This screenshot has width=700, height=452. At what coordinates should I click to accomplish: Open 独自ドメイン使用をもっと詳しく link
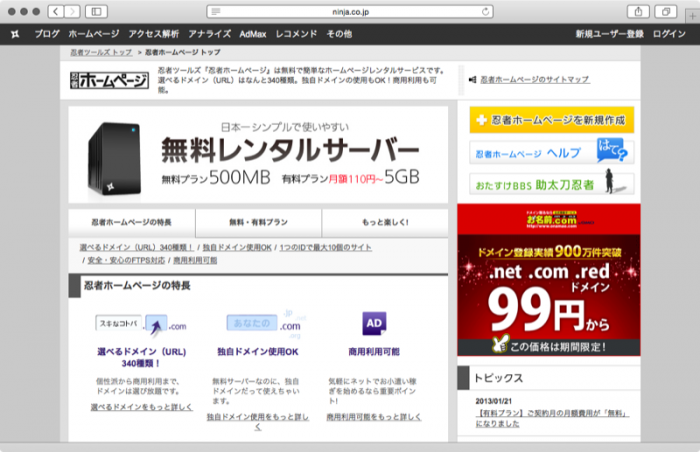(258, 422)
